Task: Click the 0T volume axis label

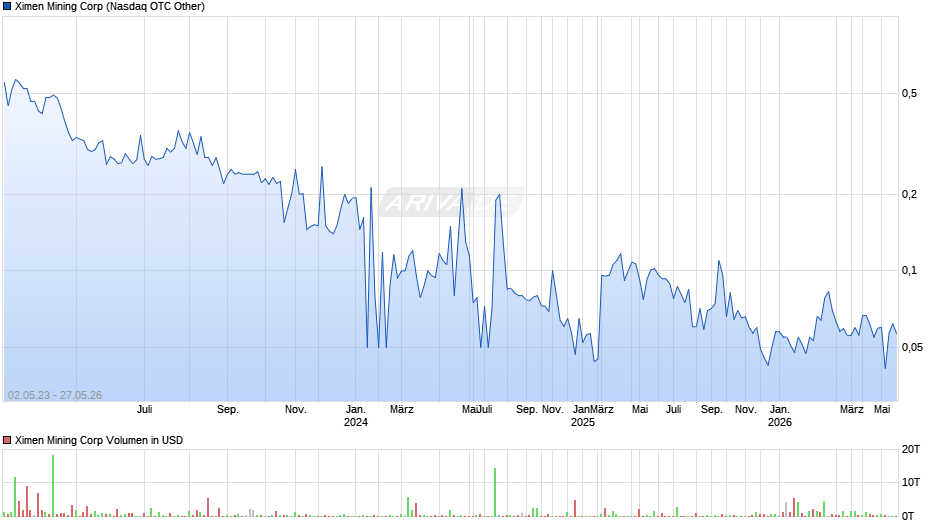Action: point(908,516)
